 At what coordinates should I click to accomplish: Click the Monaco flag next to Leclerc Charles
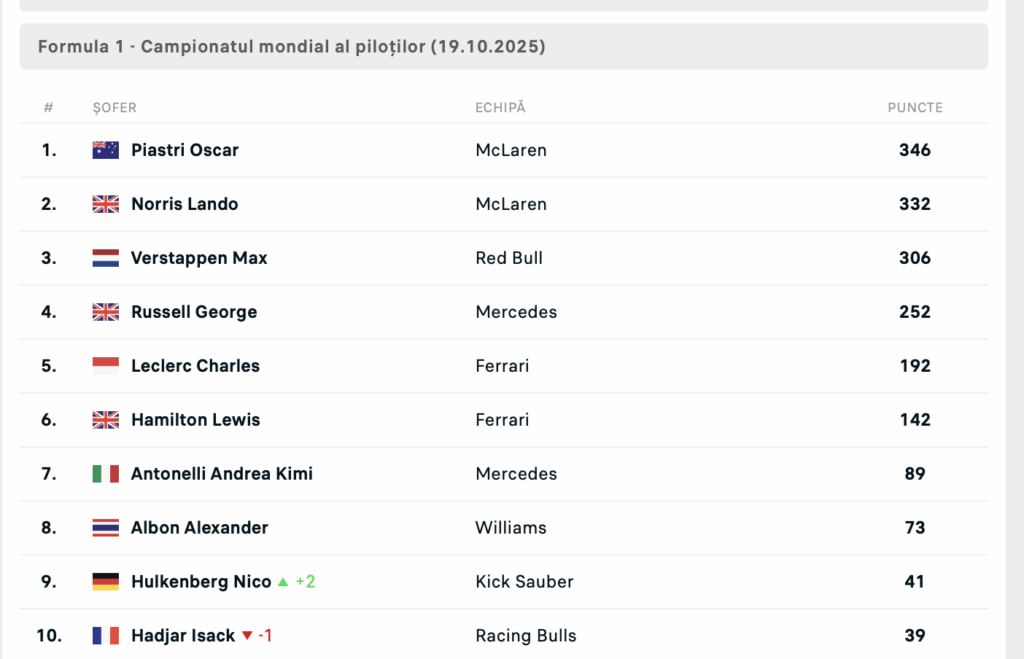[x=105, y=366]
